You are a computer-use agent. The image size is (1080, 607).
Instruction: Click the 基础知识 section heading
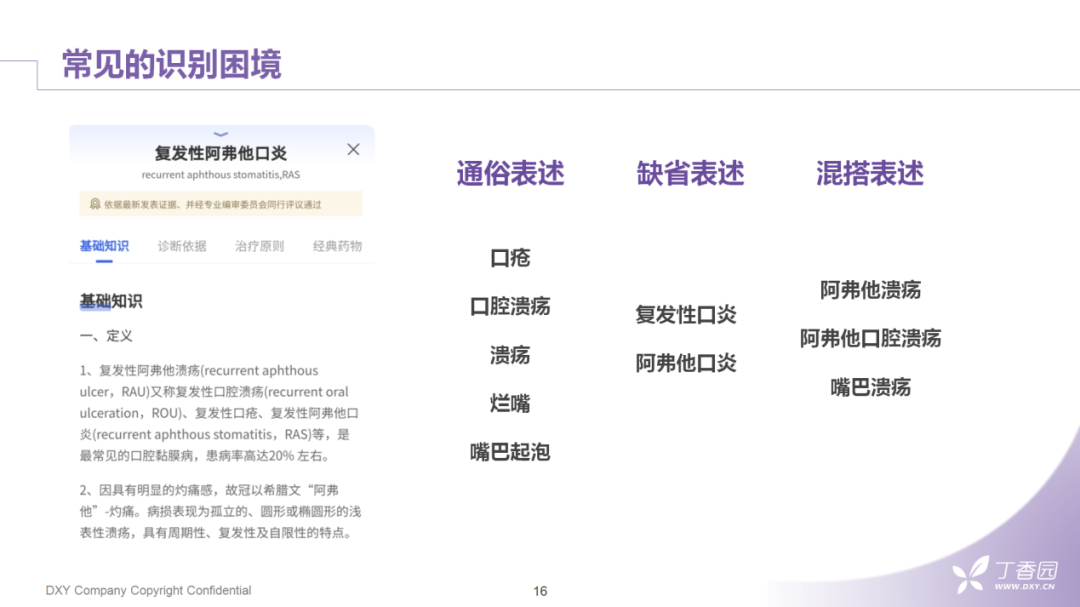pyautogui.click(x=111, y=301)
